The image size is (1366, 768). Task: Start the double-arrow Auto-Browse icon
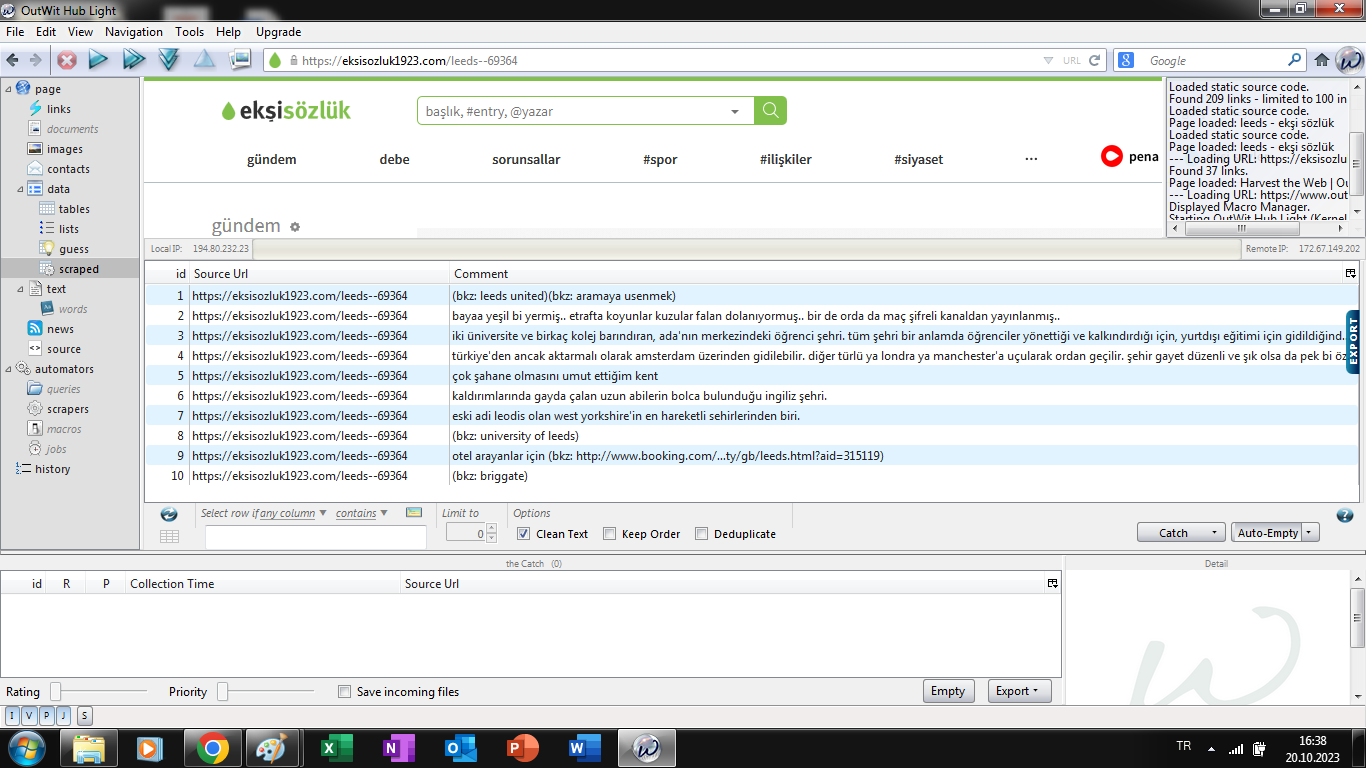pos(134,60)
